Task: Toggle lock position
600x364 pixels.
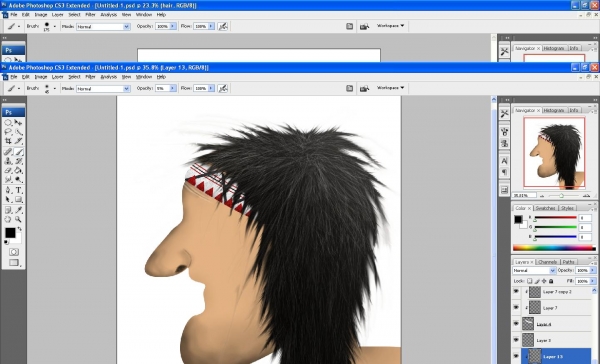Action: click(544, 281)
